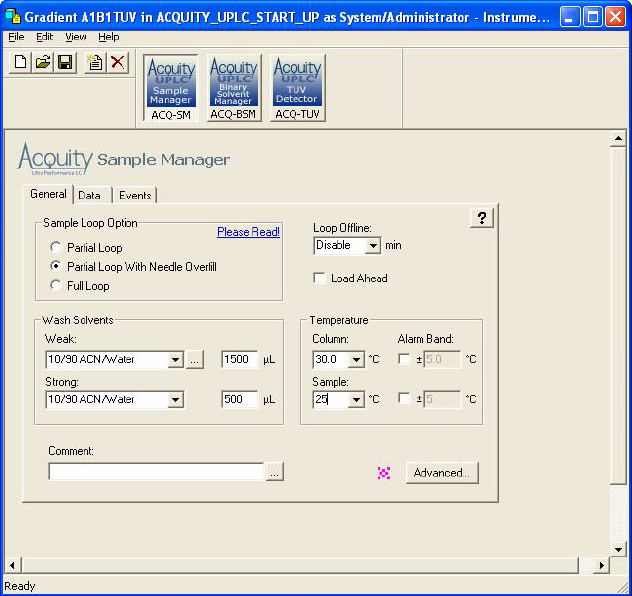
Task: Expand the Strong wash solvent dropdown
Action: point(175,399)
